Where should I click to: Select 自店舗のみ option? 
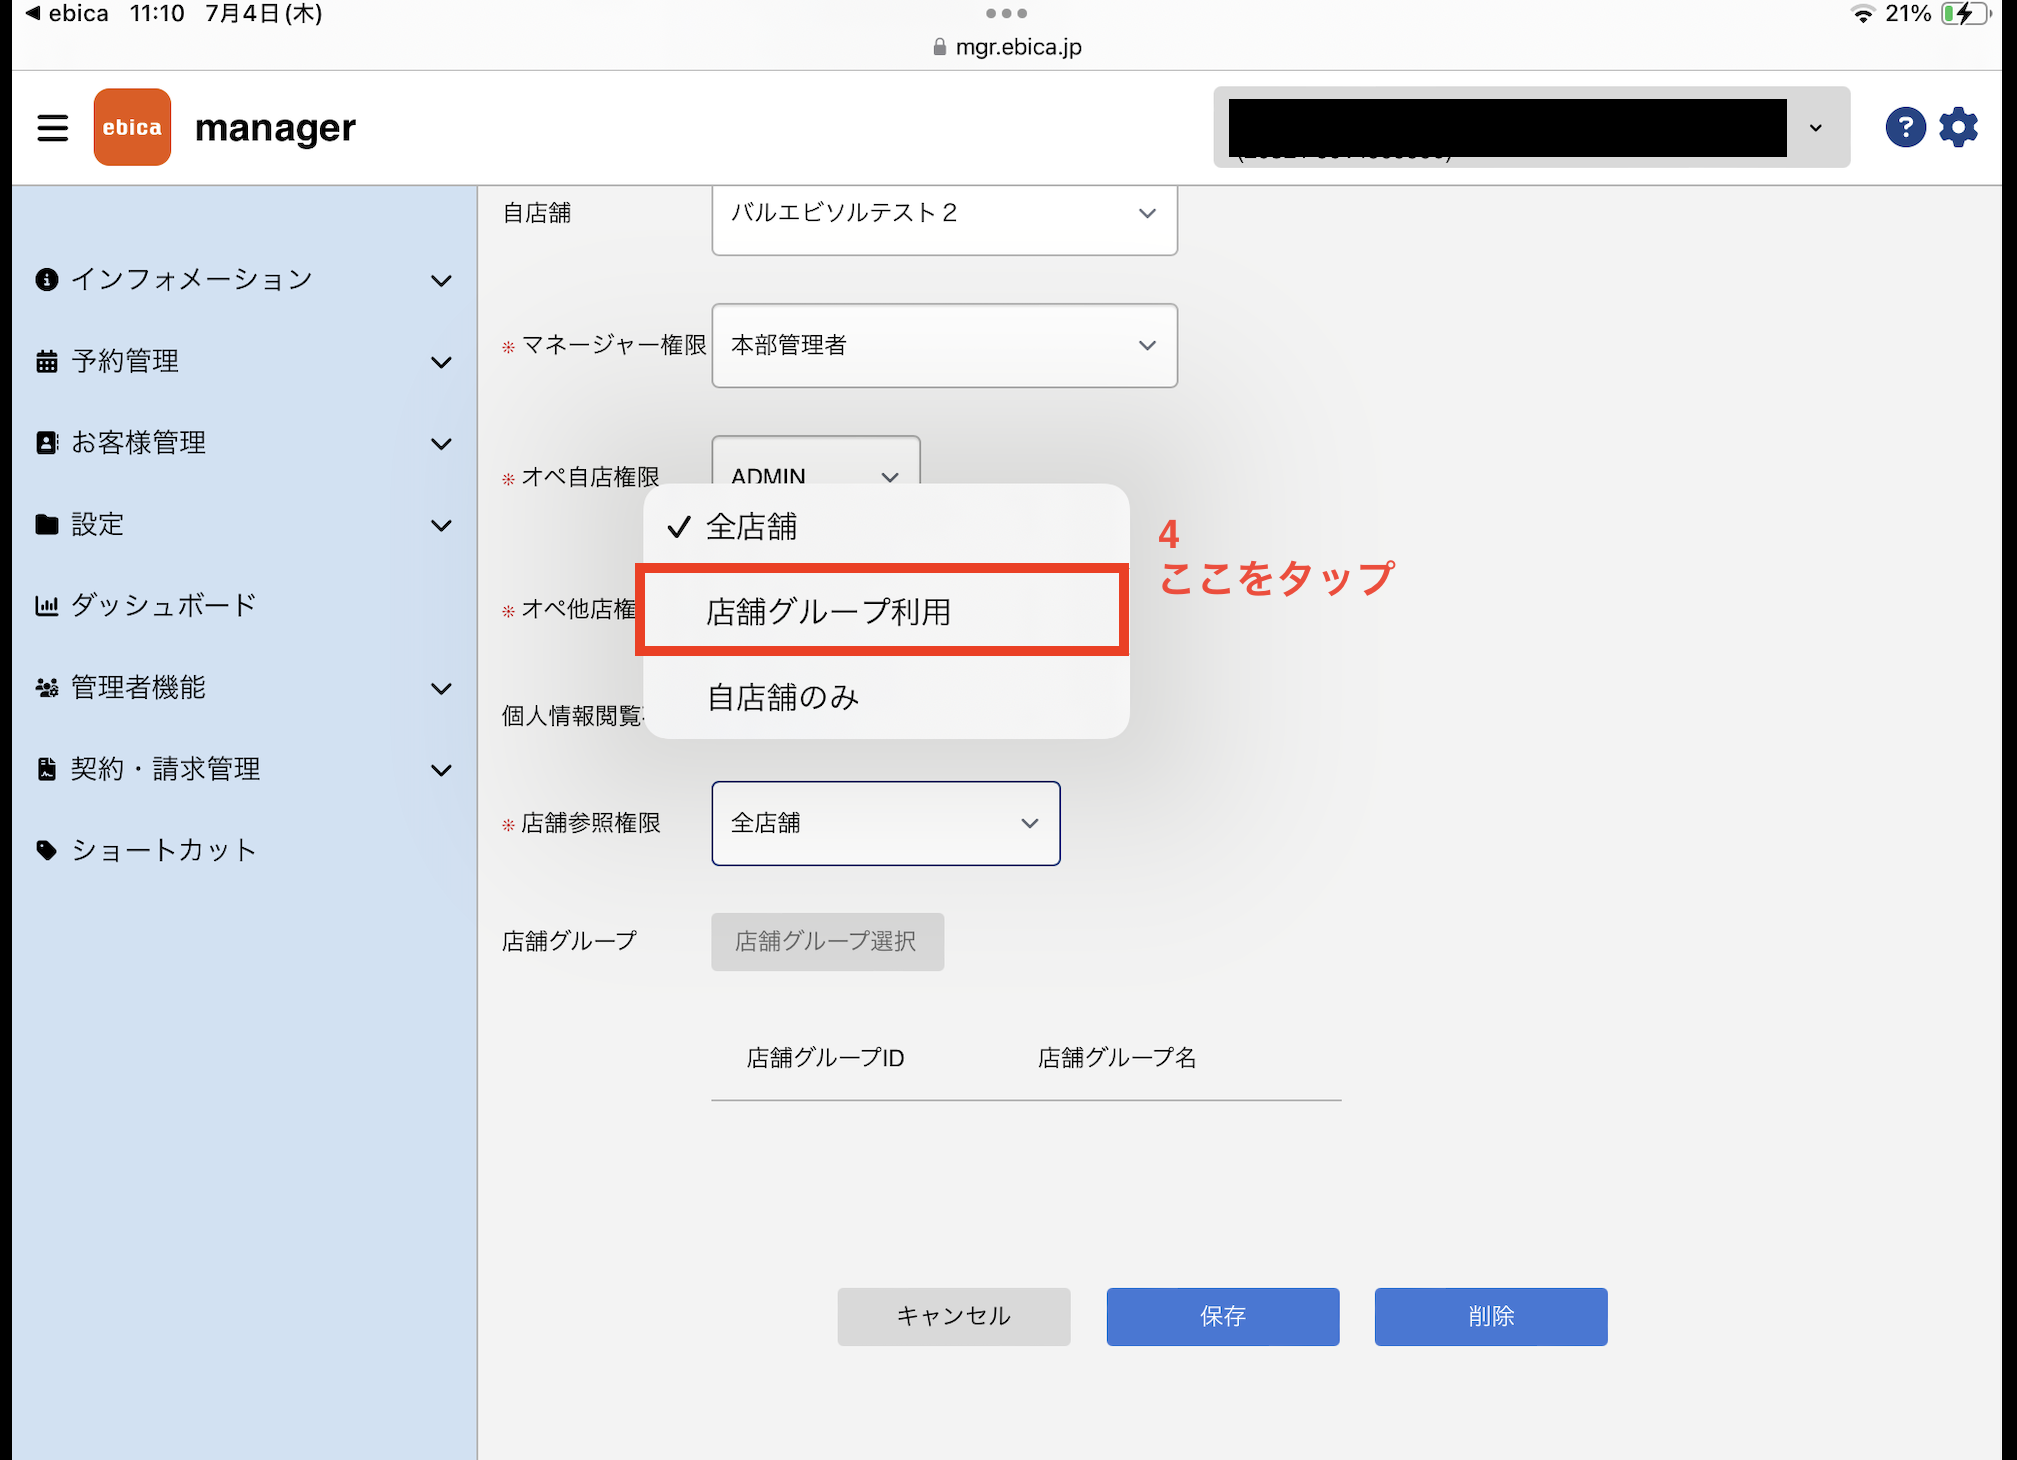tap(886, 697)
